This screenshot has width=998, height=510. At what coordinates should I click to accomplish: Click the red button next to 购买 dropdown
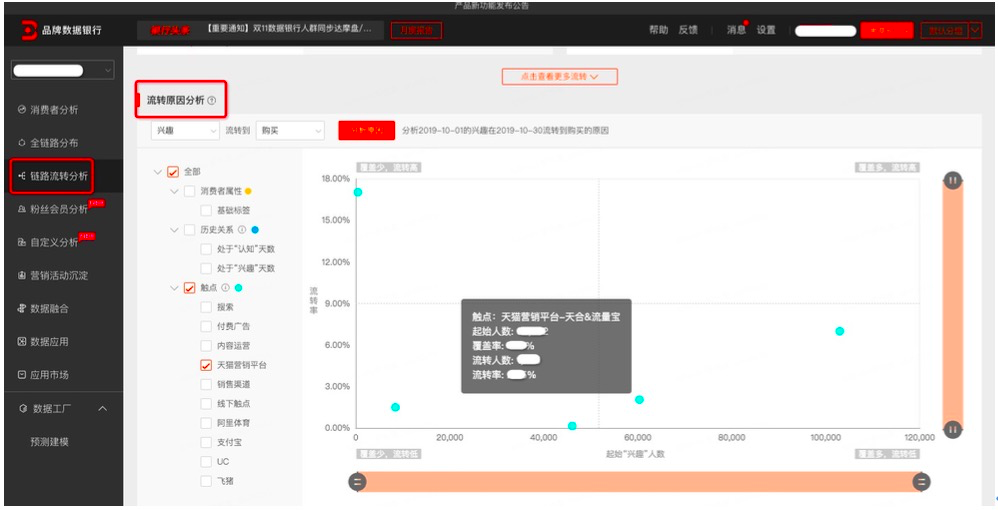click(367, 131)
